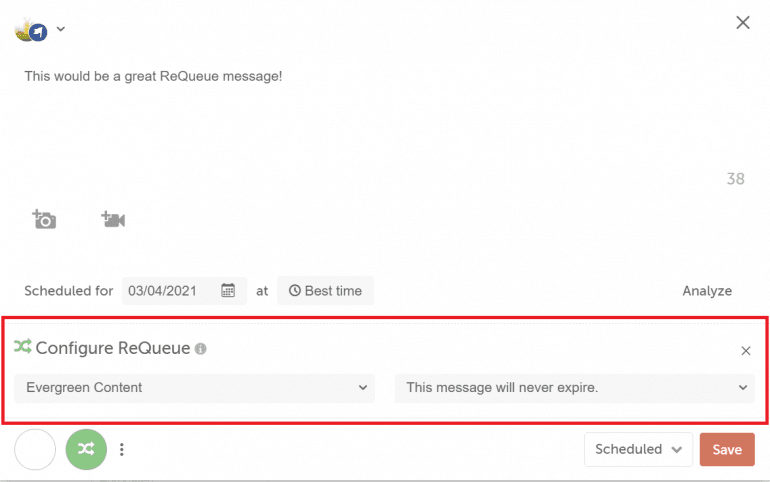Viewport: 770px width, 482px height.
Task: Open the message expiration dropdown
Action: (x=575, y=388)
